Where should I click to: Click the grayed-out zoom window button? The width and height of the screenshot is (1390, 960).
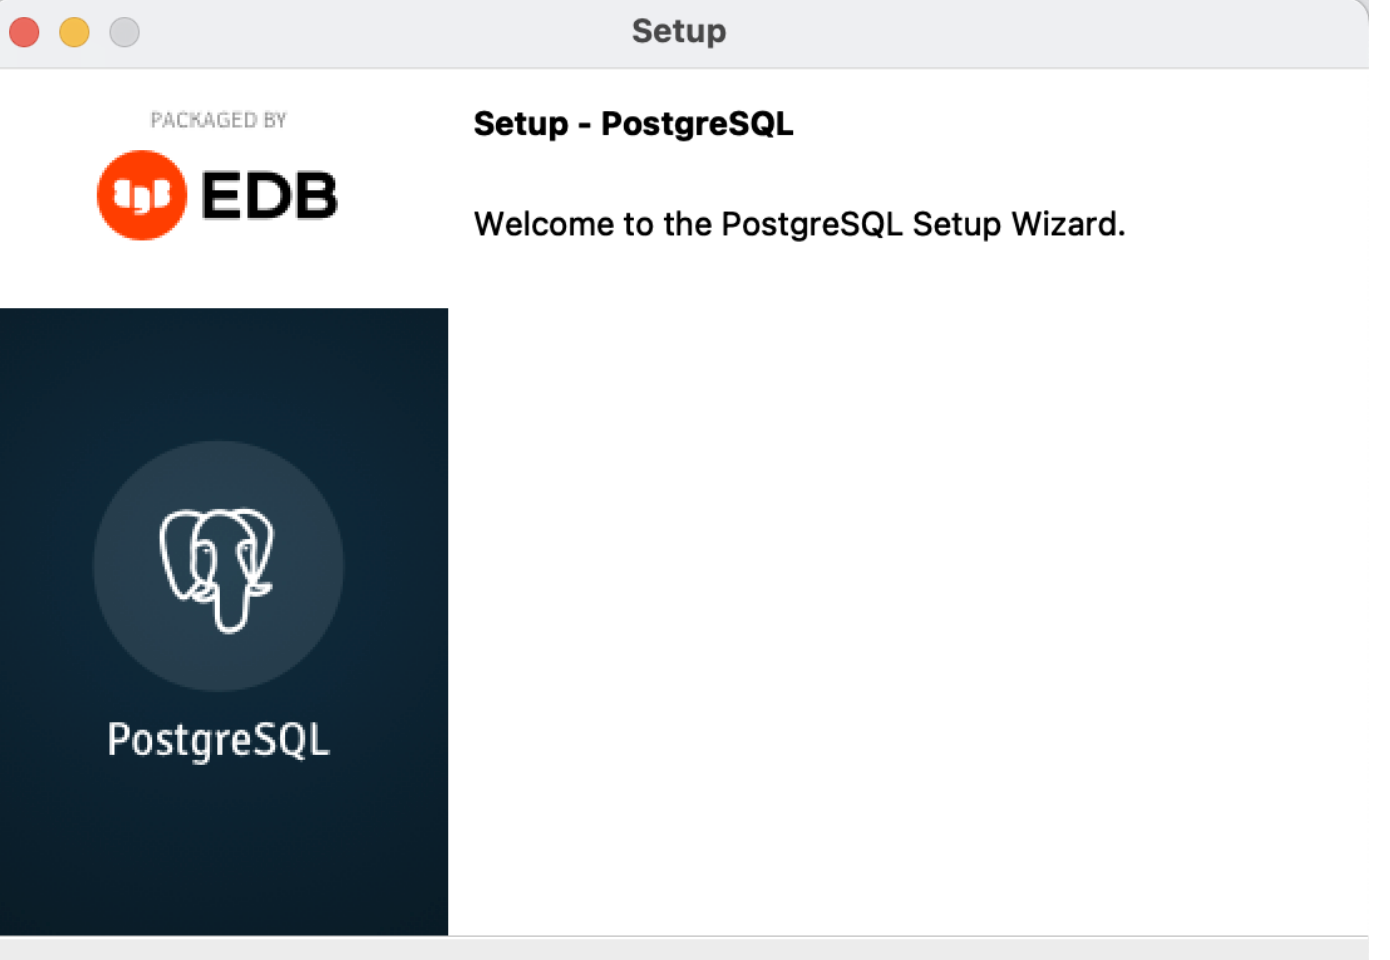tap(124, 32)
